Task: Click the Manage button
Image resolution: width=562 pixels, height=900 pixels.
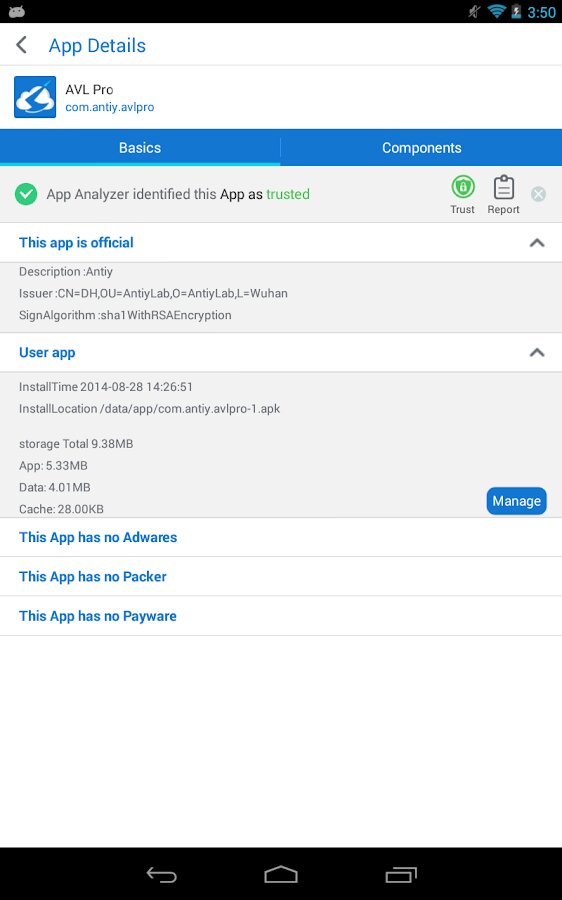Action: point(517,501)
